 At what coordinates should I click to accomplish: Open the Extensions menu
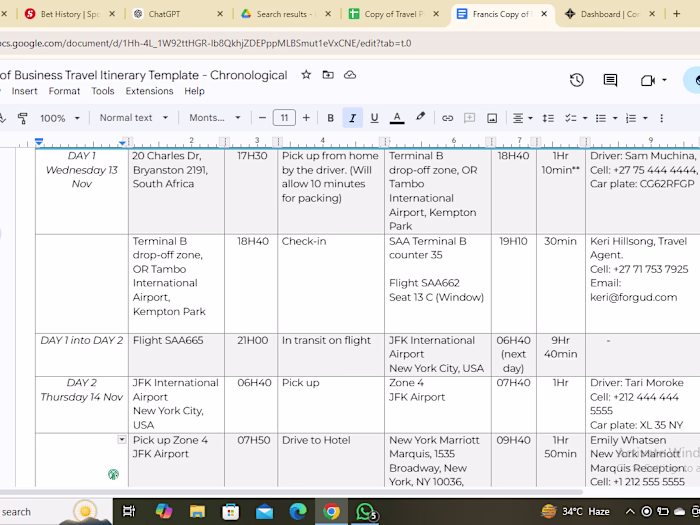pos(149,91)
